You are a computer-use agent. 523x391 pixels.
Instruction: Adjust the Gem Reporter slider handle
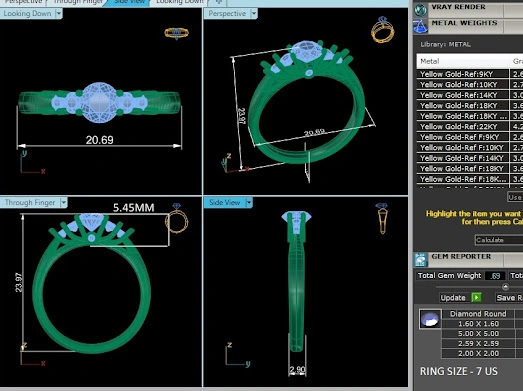click(x=505, y=287)
